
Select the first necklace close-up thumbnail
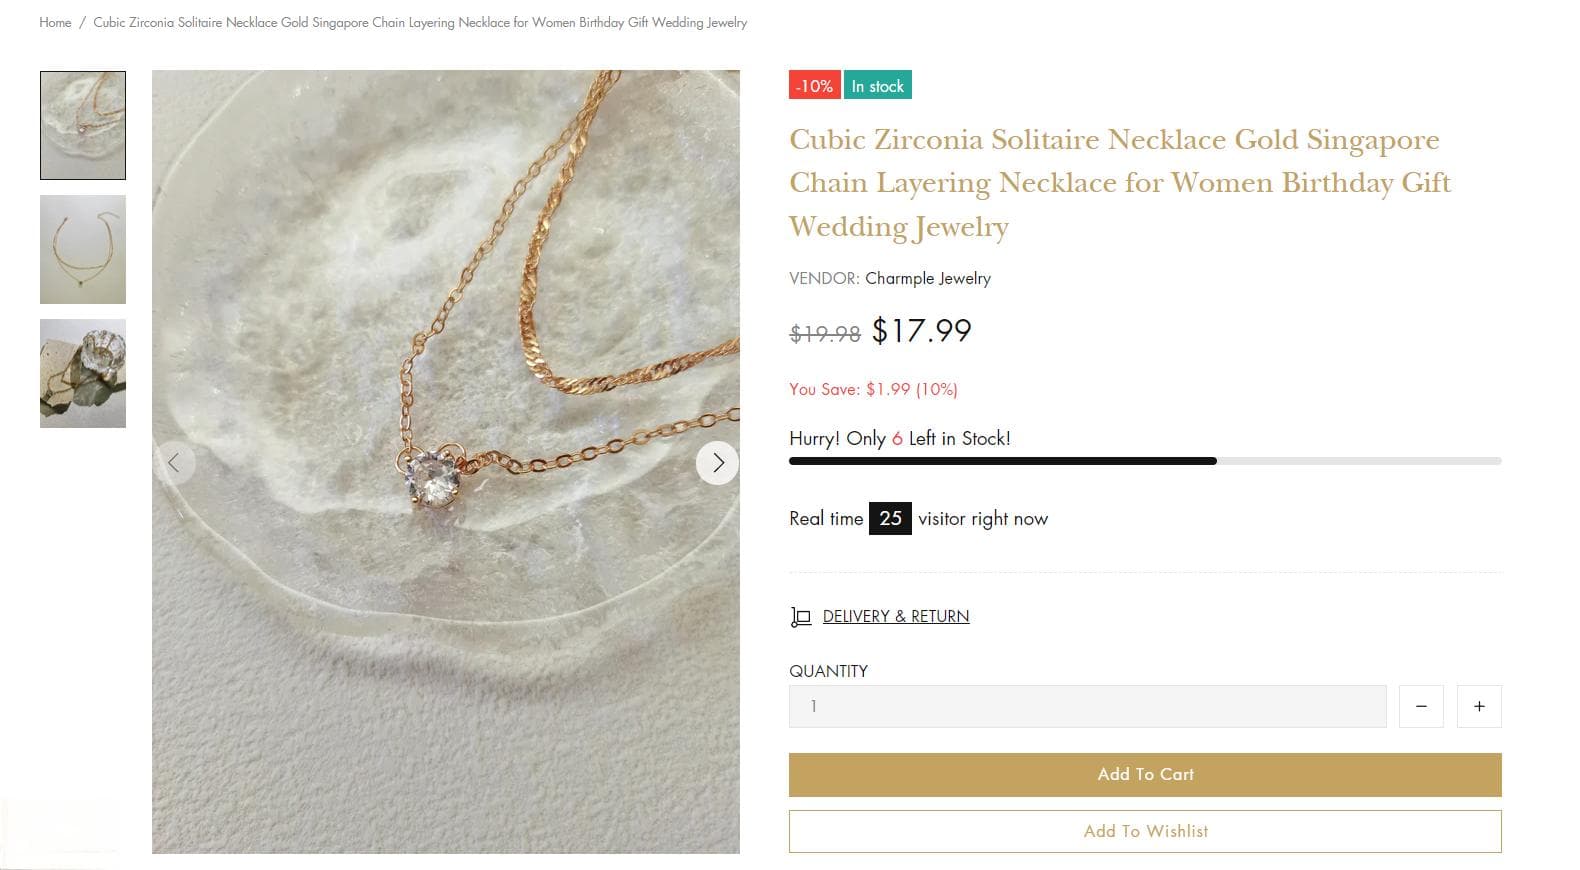(x=83, y=125)
